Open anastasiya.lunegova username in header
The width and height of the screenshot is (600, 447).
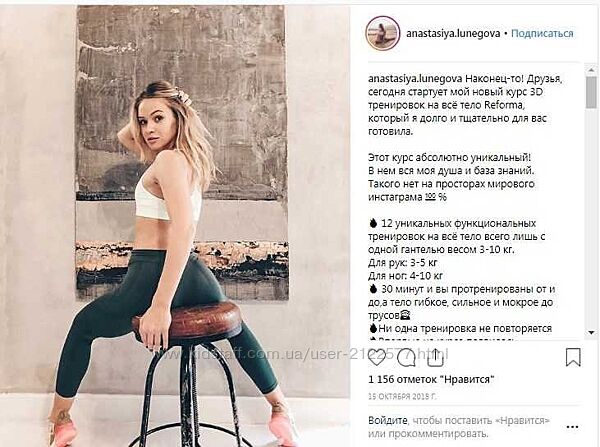[453, 34]
